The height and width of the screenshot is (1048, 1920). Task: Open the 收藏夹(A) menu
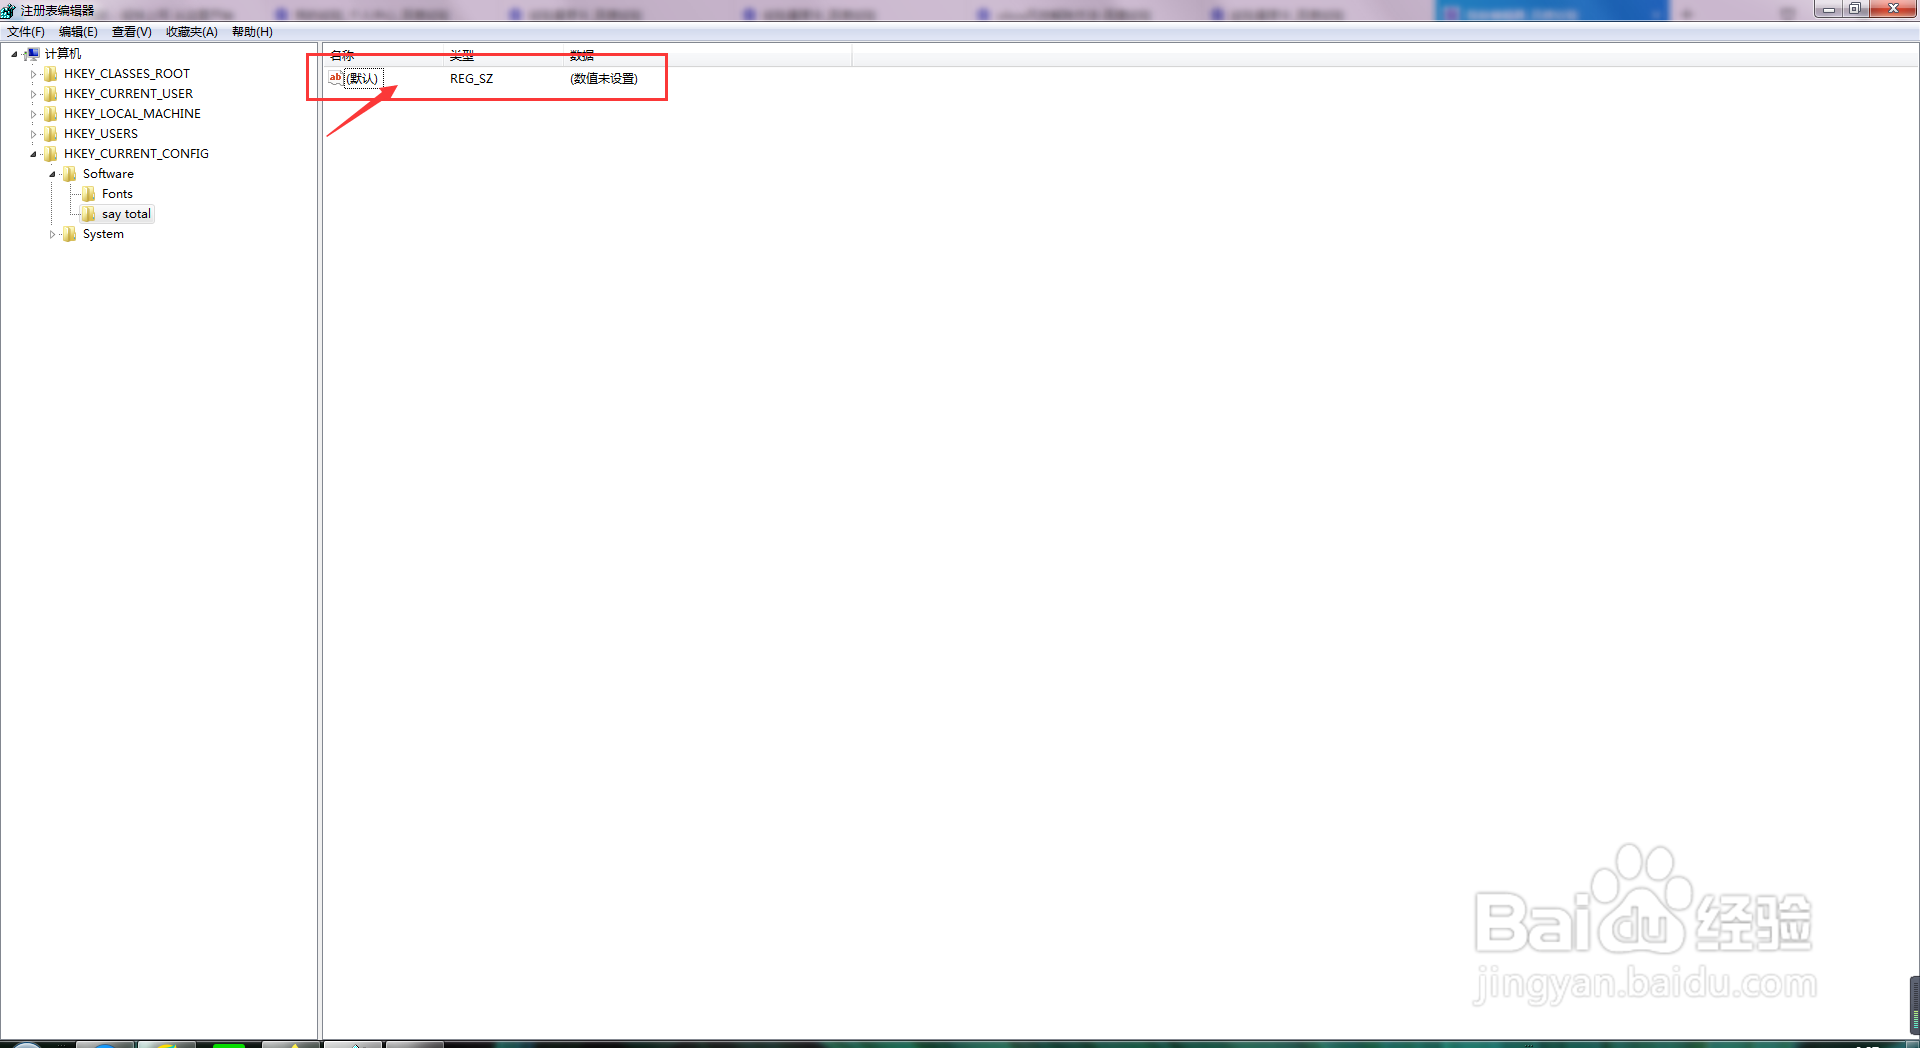tap(191, 32)
